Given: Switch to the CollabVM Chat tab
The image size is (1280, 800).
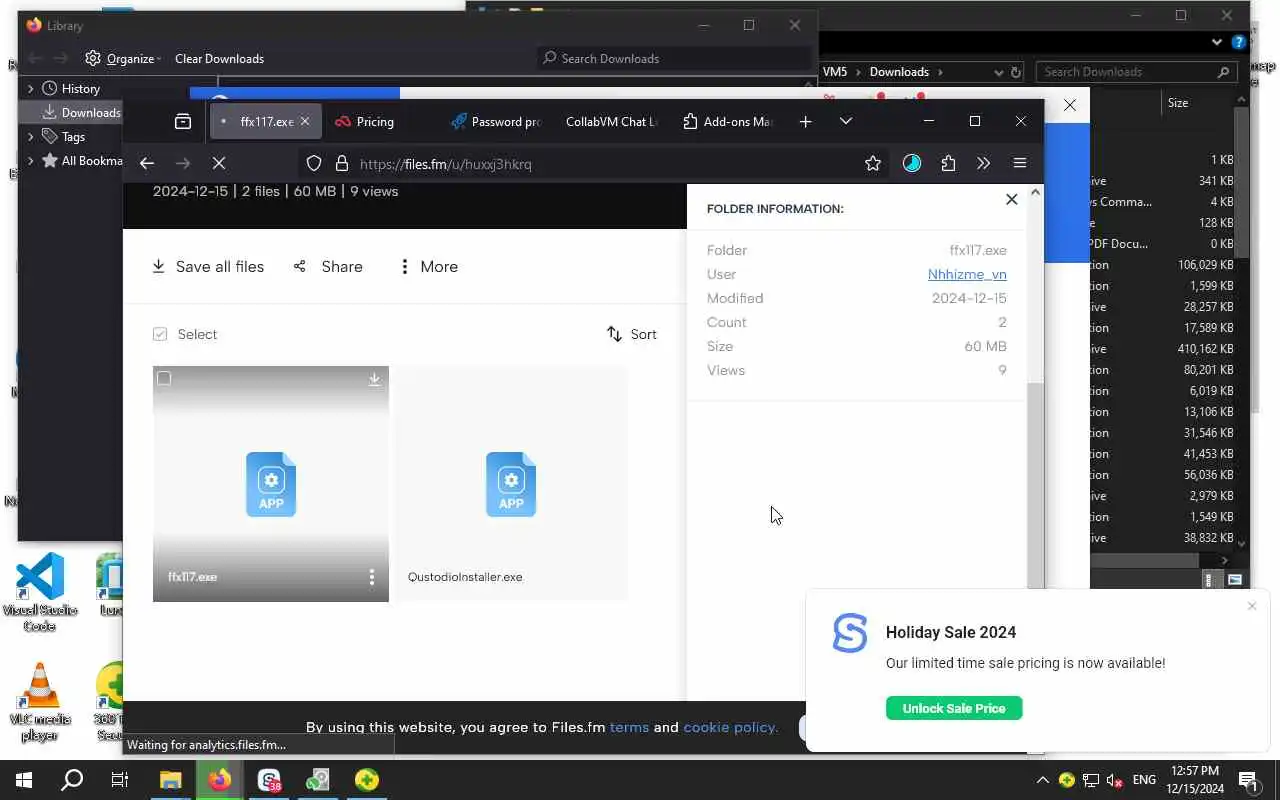Looking at the screenshot, I should (610, 121).
